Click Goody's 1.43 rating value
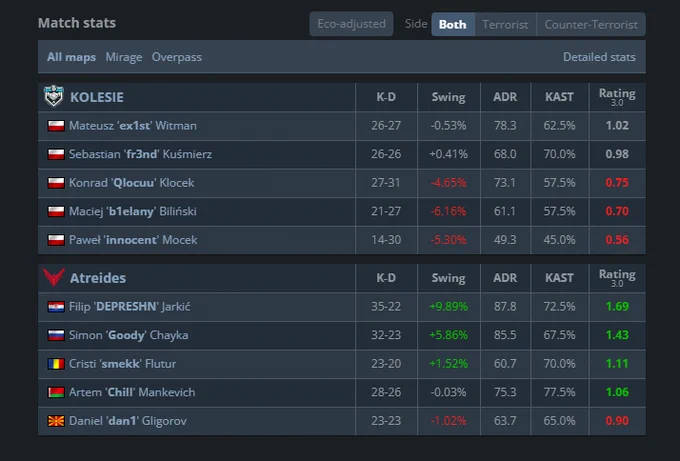Screen dimensions: 680x461 point(617,335)
